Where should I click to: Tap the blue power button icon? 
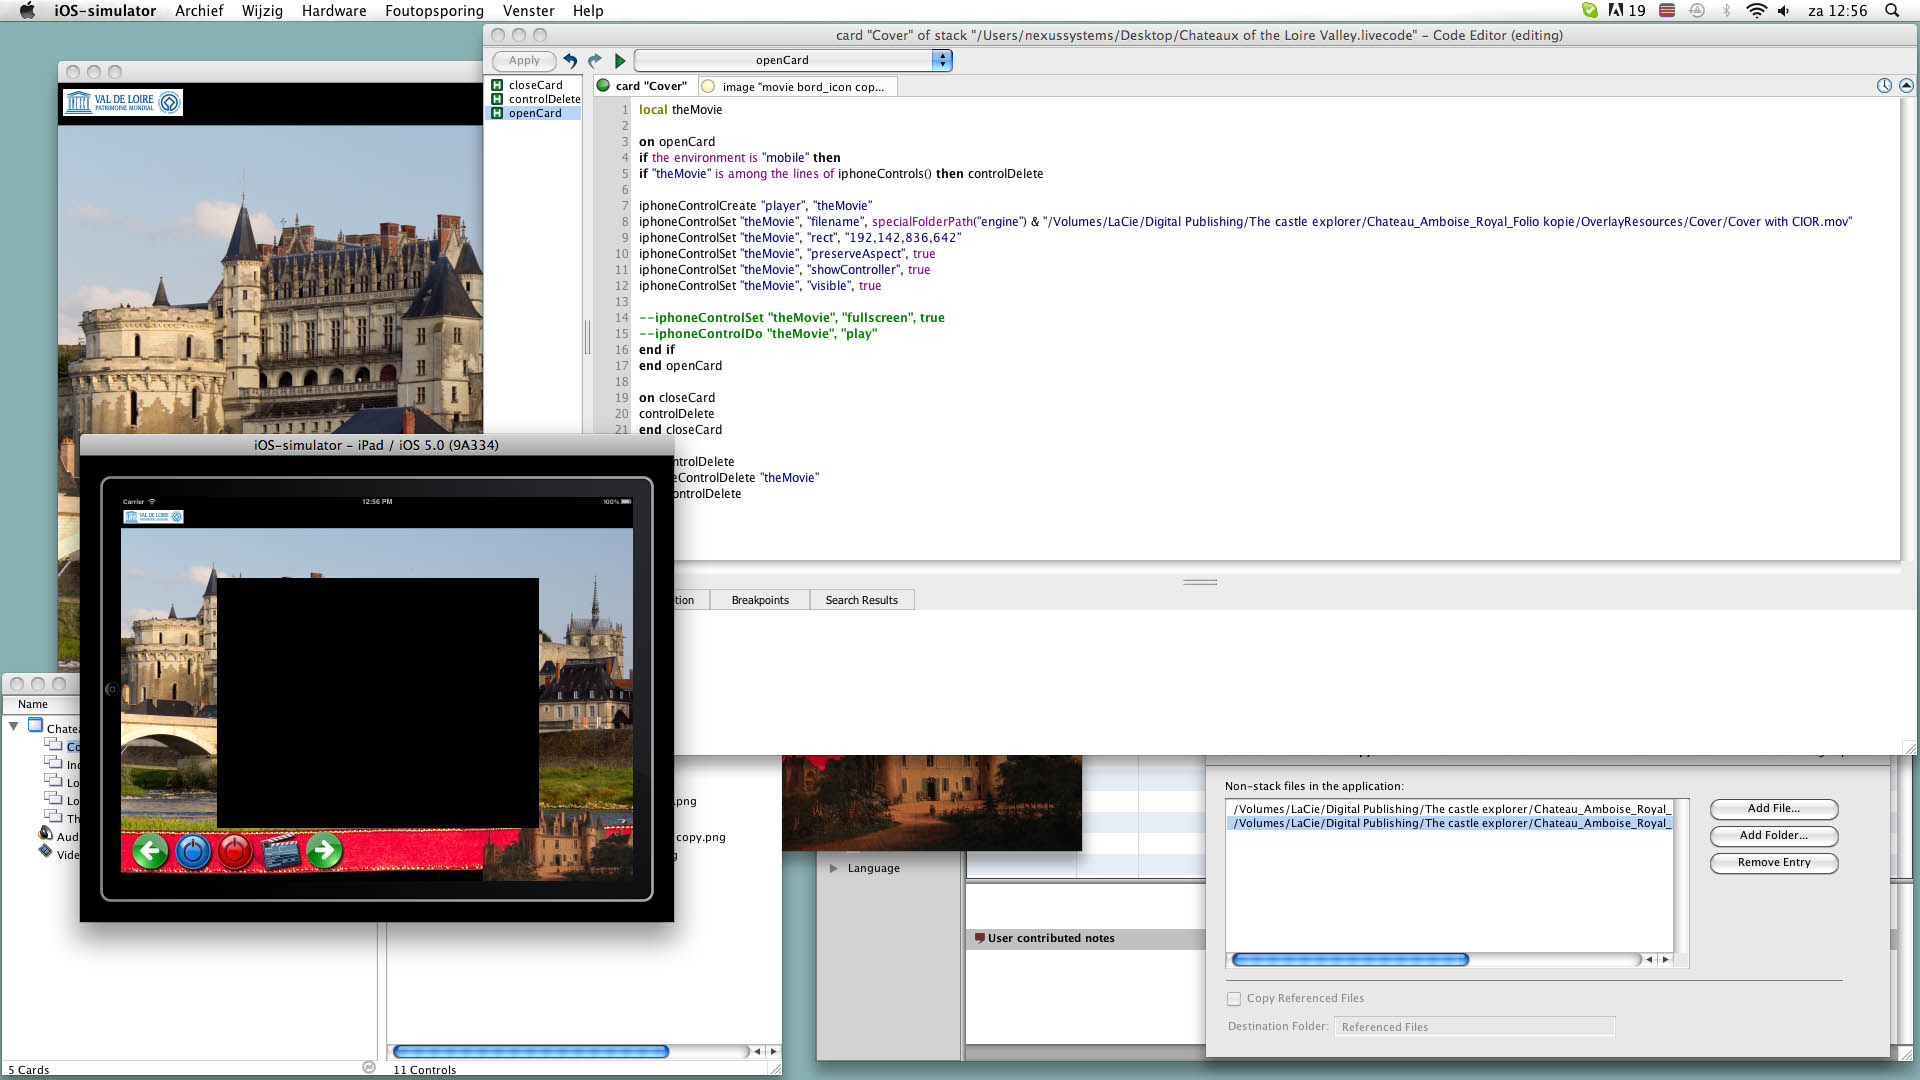click(193, 851)
